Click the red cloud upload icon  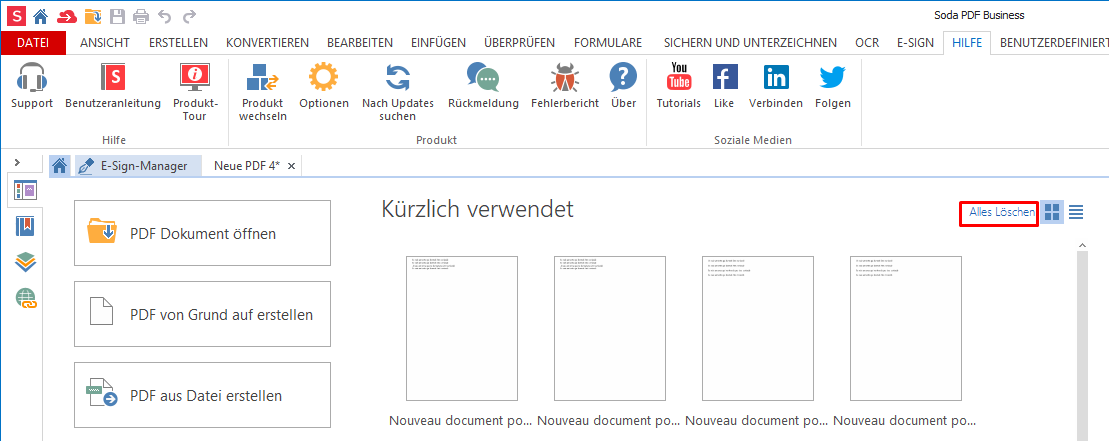click(66, 16)
